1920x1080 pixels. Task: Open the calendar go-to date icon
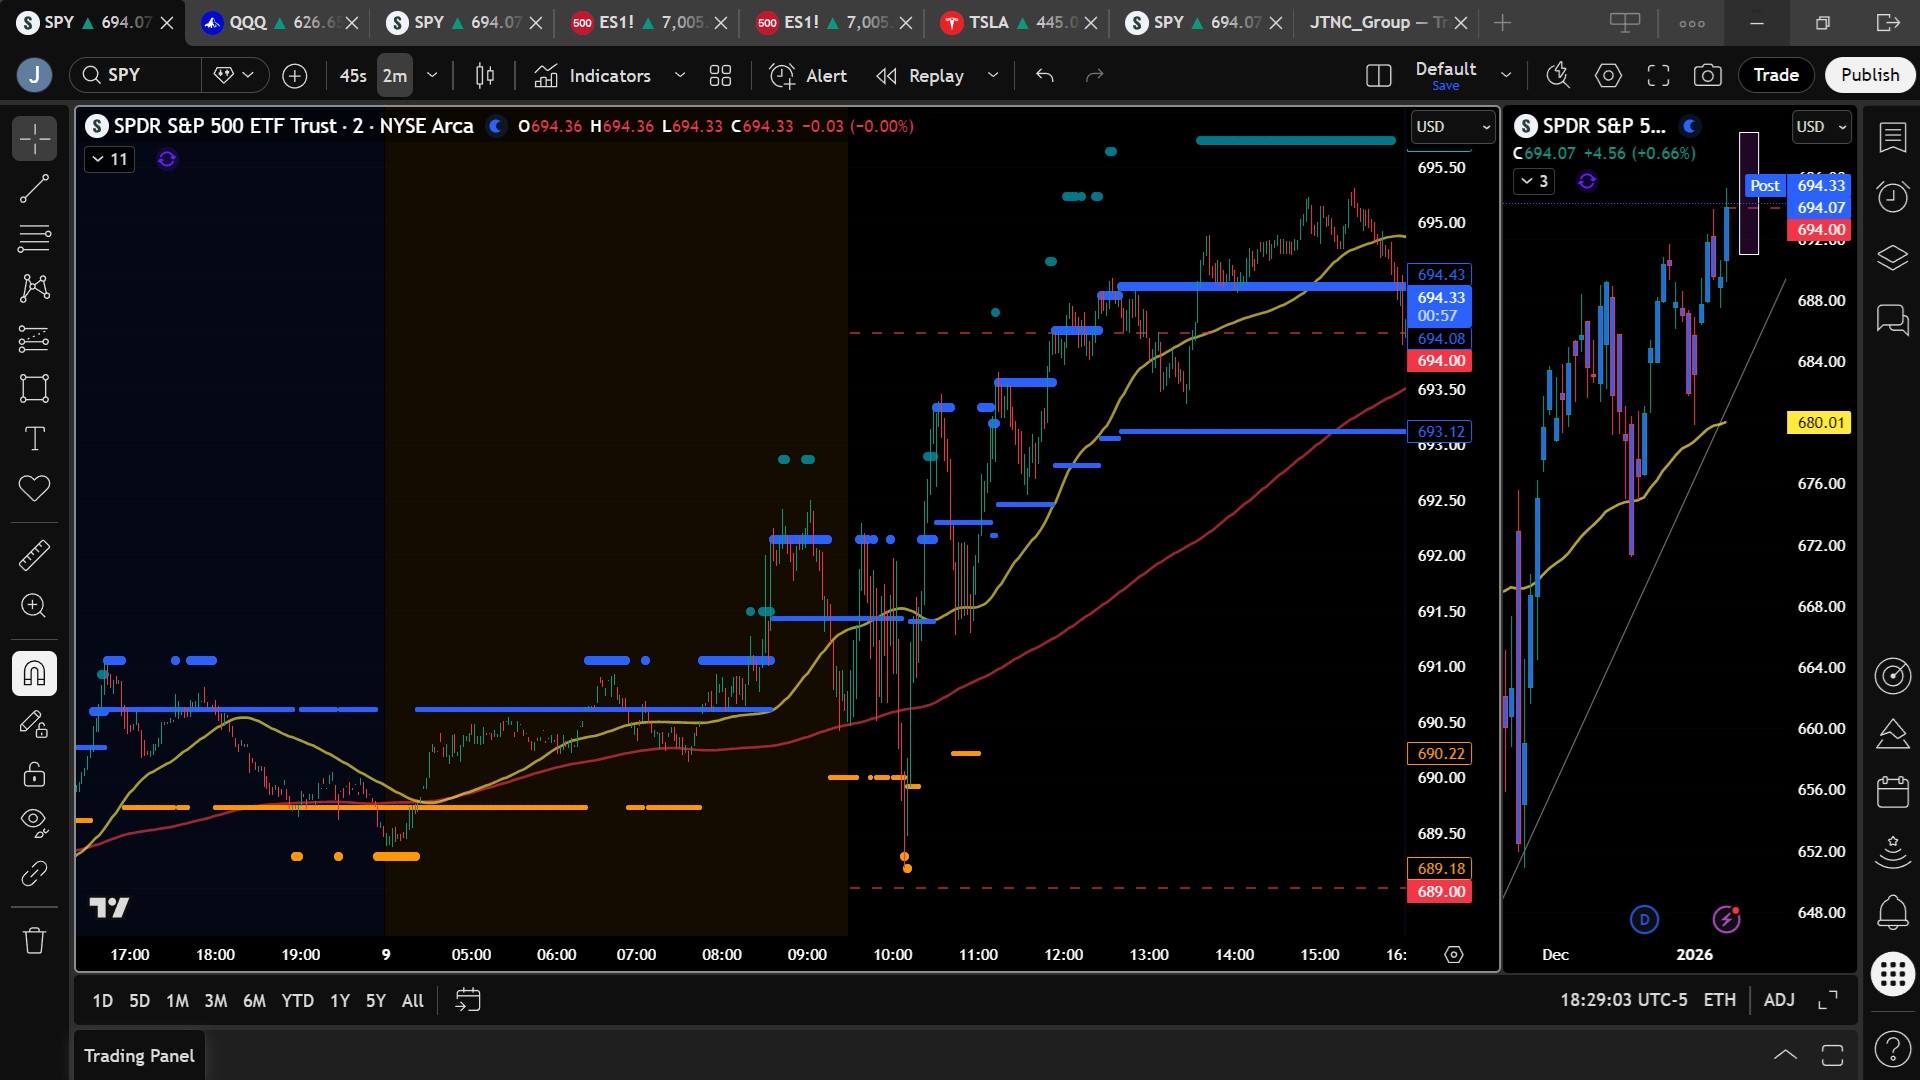coord(467,1000)
